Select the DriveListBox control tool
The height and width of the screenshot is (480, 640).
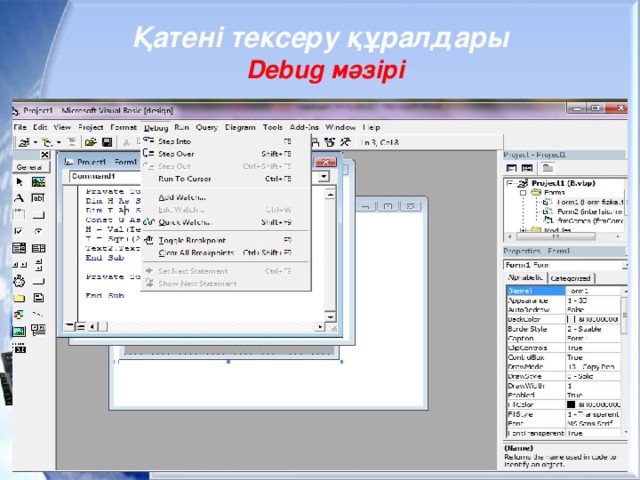click(x=38, y=281)
